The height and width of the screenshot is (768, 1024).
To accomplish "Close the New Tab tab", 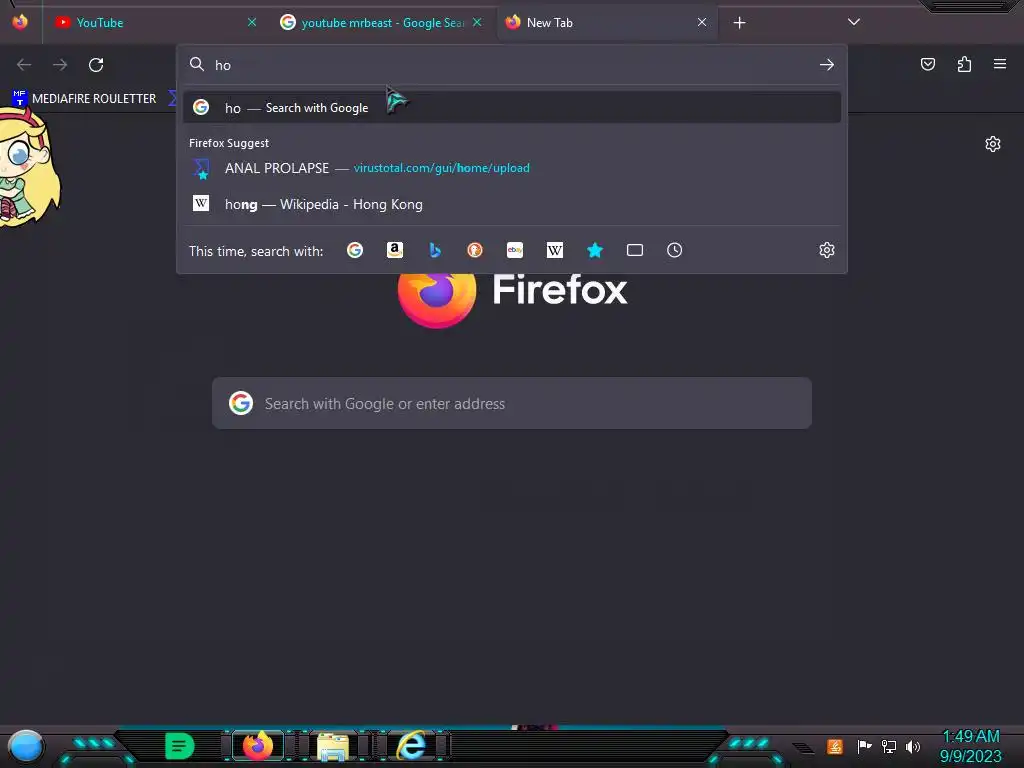I will click(702, 22).
